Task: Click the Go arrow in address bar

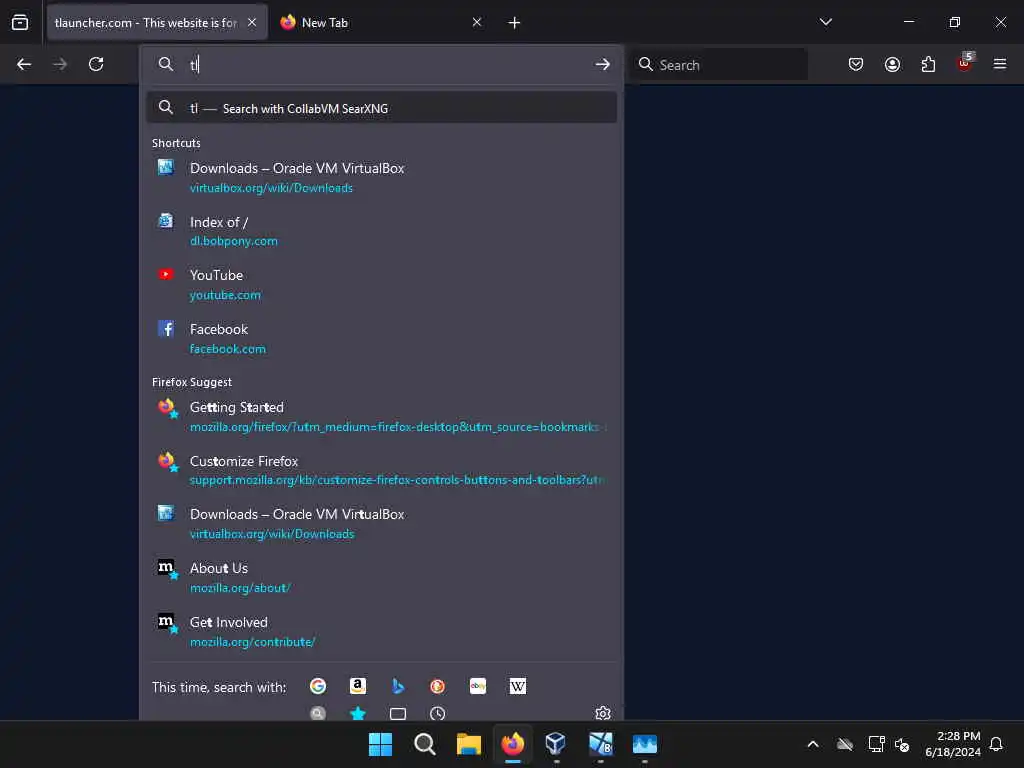Action: point(602,64)
